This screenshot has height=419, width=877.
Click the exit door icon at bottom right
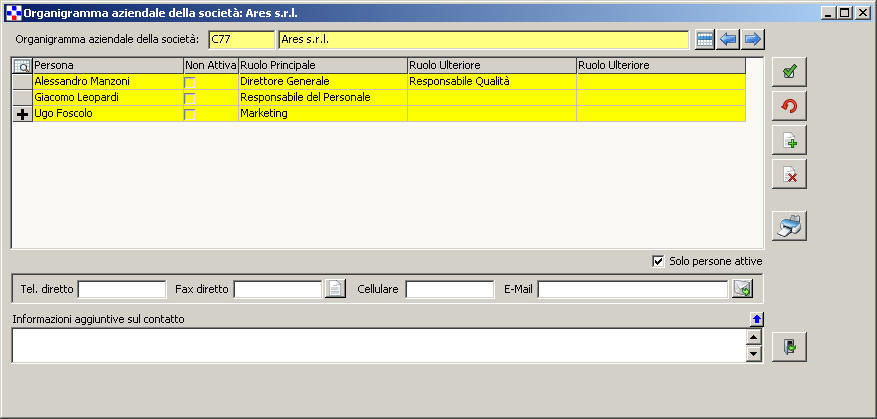pyautogui.click(x=789, y=346)
